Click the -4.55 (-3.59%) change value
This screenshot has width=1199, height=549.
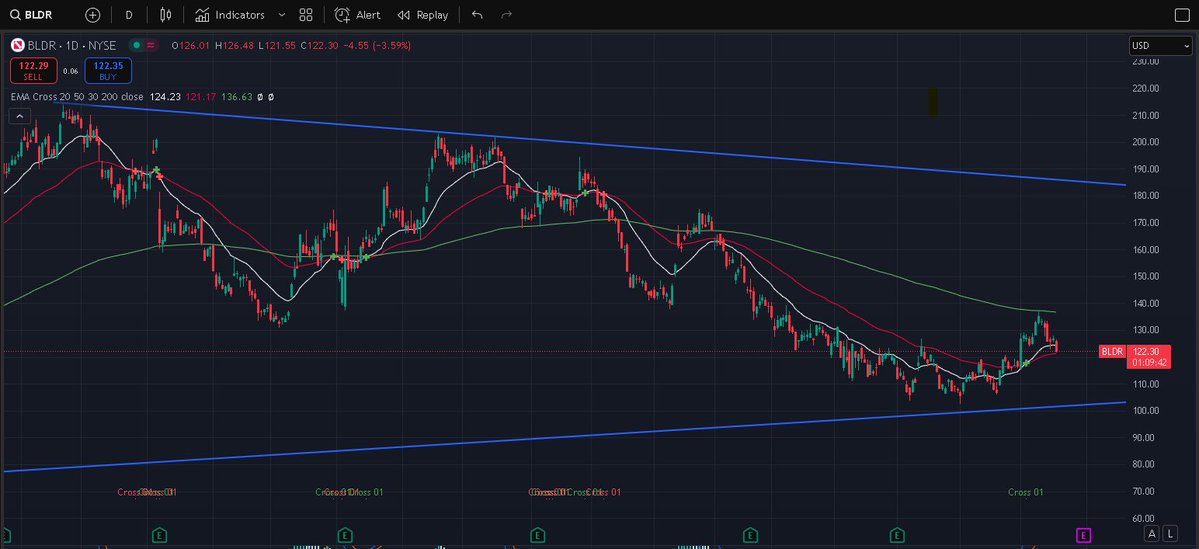coord(377,46)
